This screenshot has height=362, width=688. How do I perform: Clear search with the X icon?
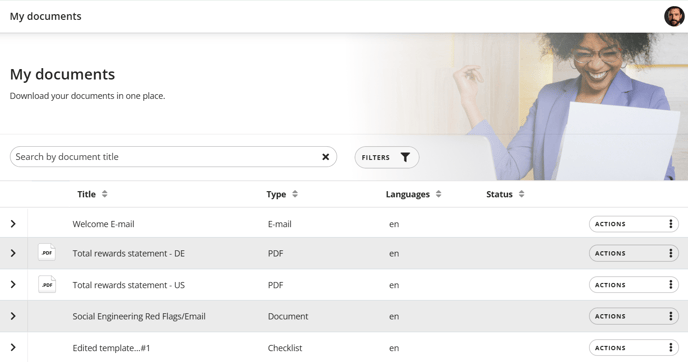tap(326, 157)
